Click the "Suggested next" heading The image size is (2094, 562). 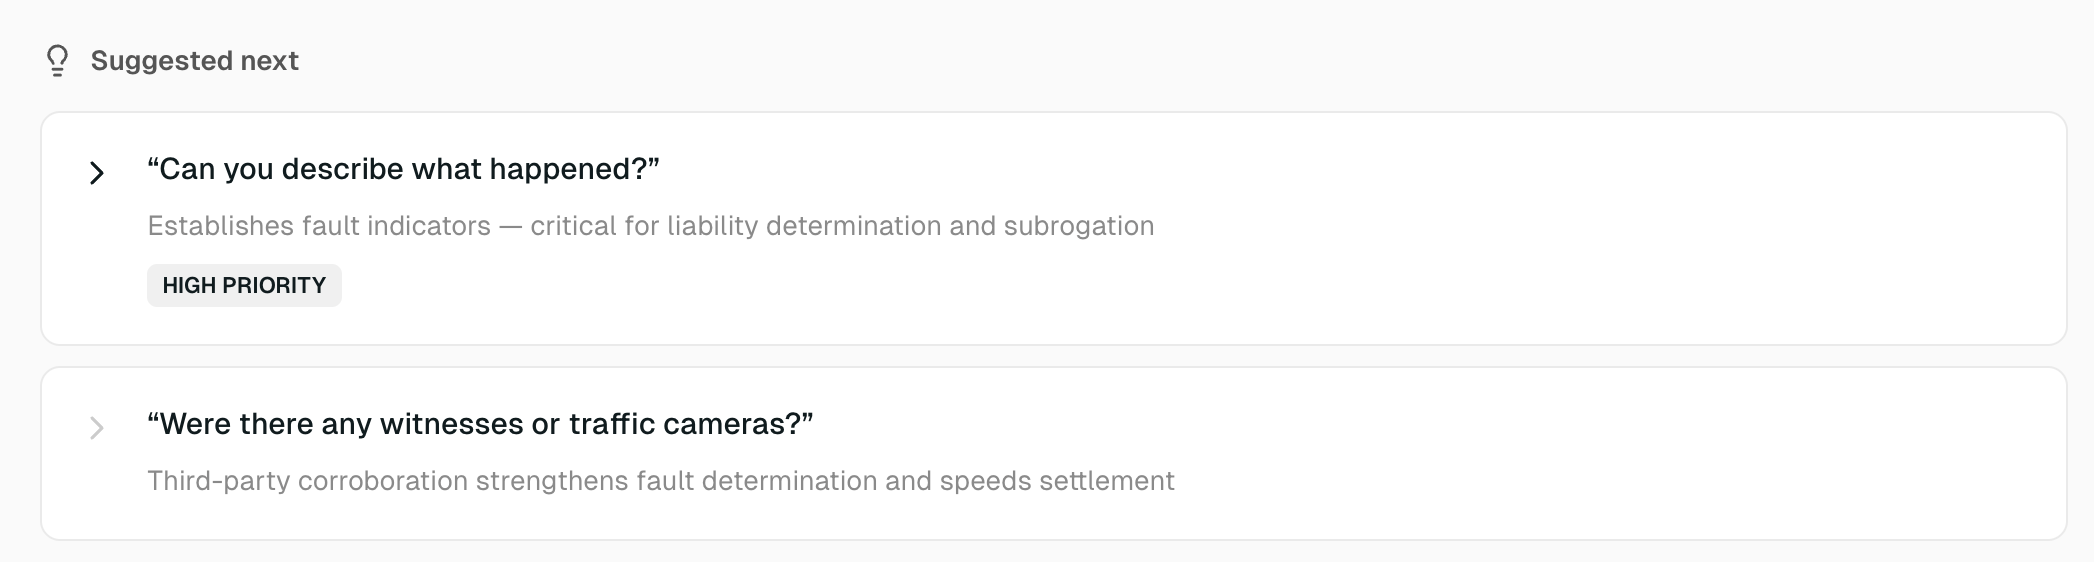(x=195, y=61)
